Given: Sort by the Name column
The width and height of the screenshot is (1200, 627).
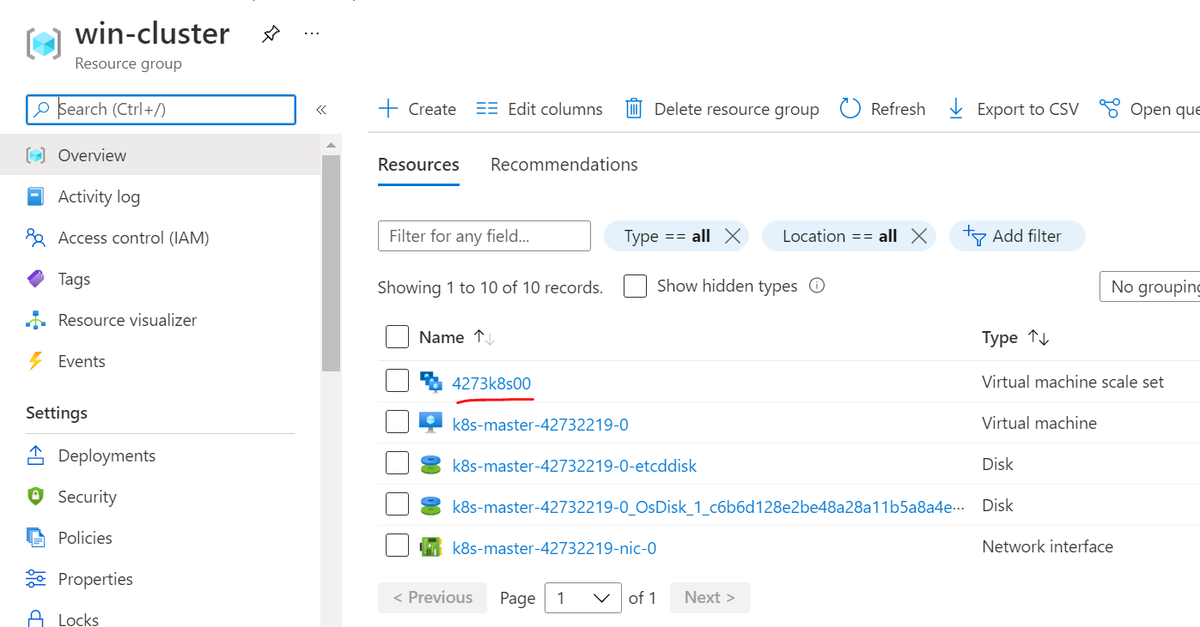Looking at the screenshot, I should click(x=442, y=338).
